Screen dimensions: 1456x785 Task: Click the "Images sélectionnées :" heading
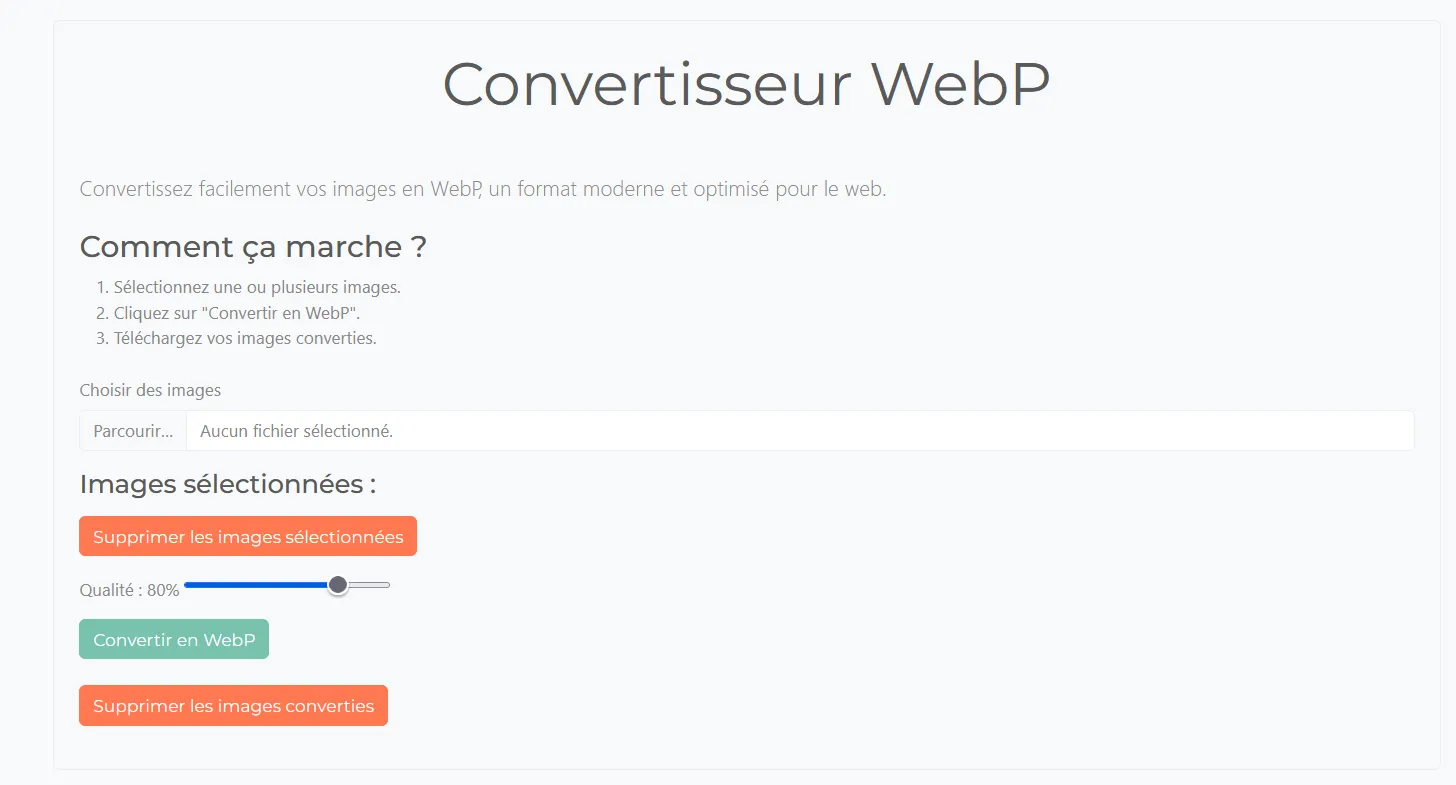228,484
